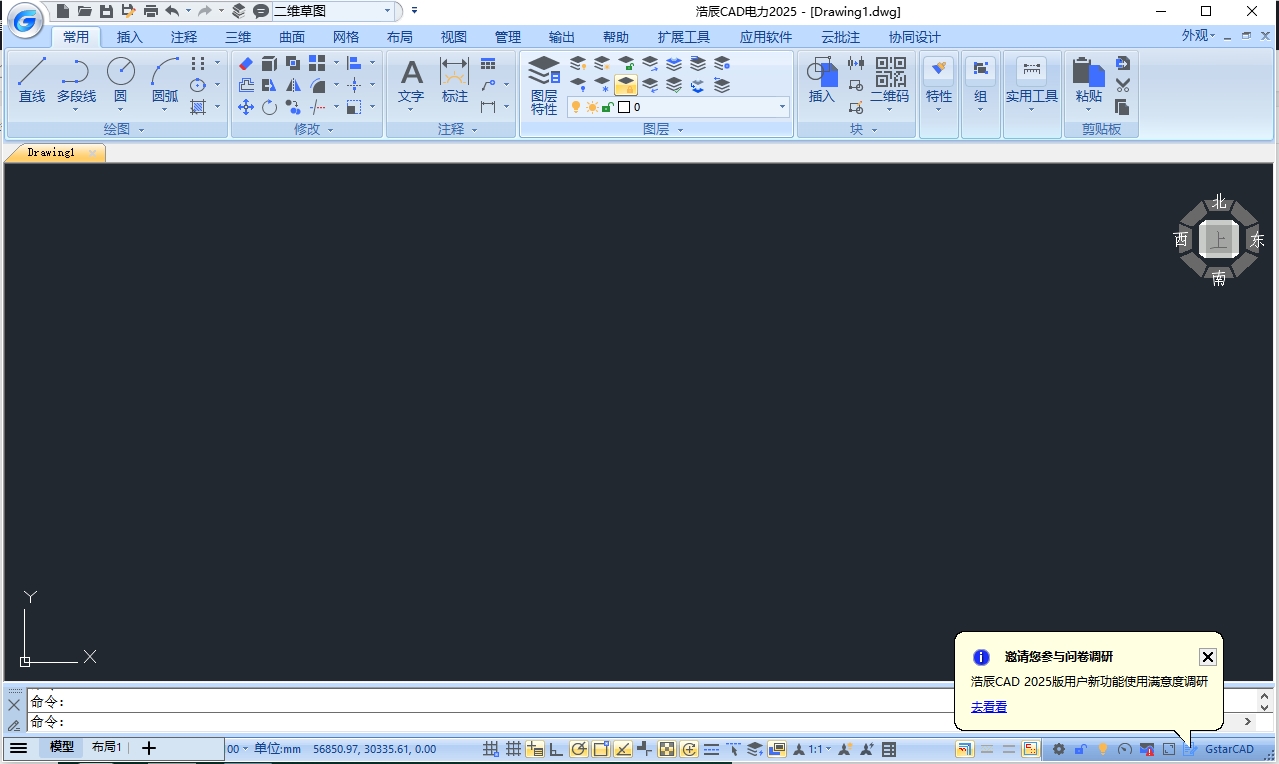Open the 外观 appearance dropdown
The width and height of the screenshot is (1279, 764).
pos(1198,35)
